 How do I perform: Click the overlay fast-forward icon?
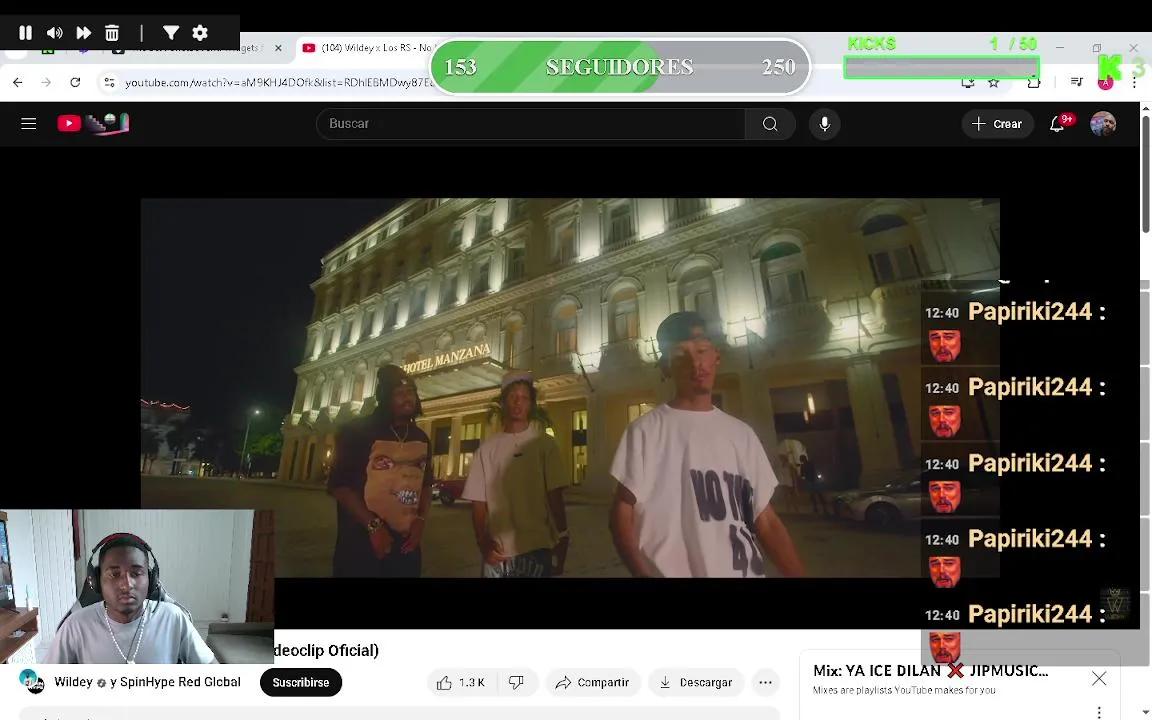click(84, 32)
